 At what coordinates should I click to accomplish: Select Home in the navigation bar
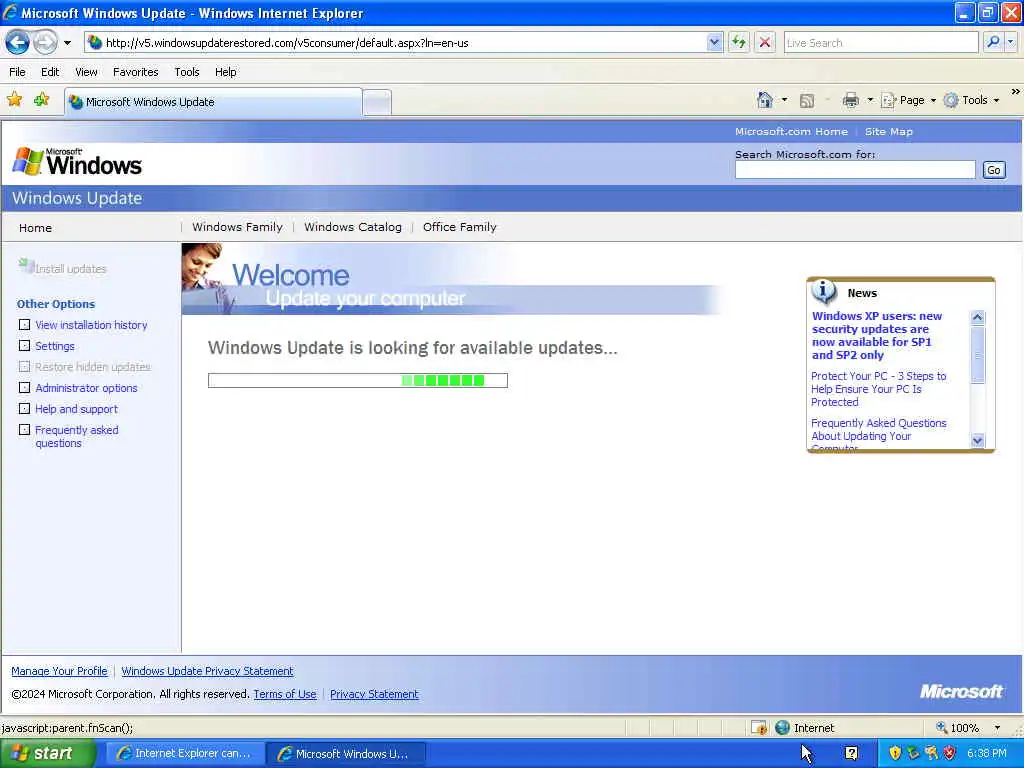click(x=35, y=228)
